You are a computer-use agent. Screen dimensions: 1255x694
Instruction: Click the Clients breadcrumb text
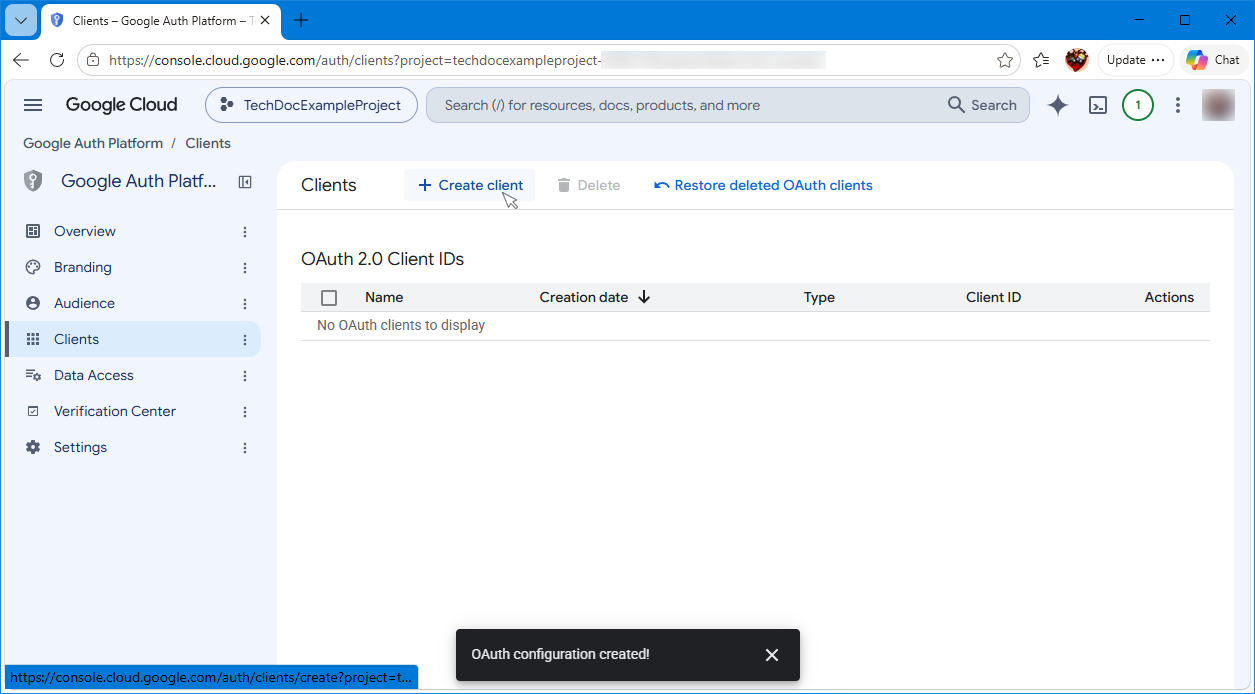pos(208,143)
